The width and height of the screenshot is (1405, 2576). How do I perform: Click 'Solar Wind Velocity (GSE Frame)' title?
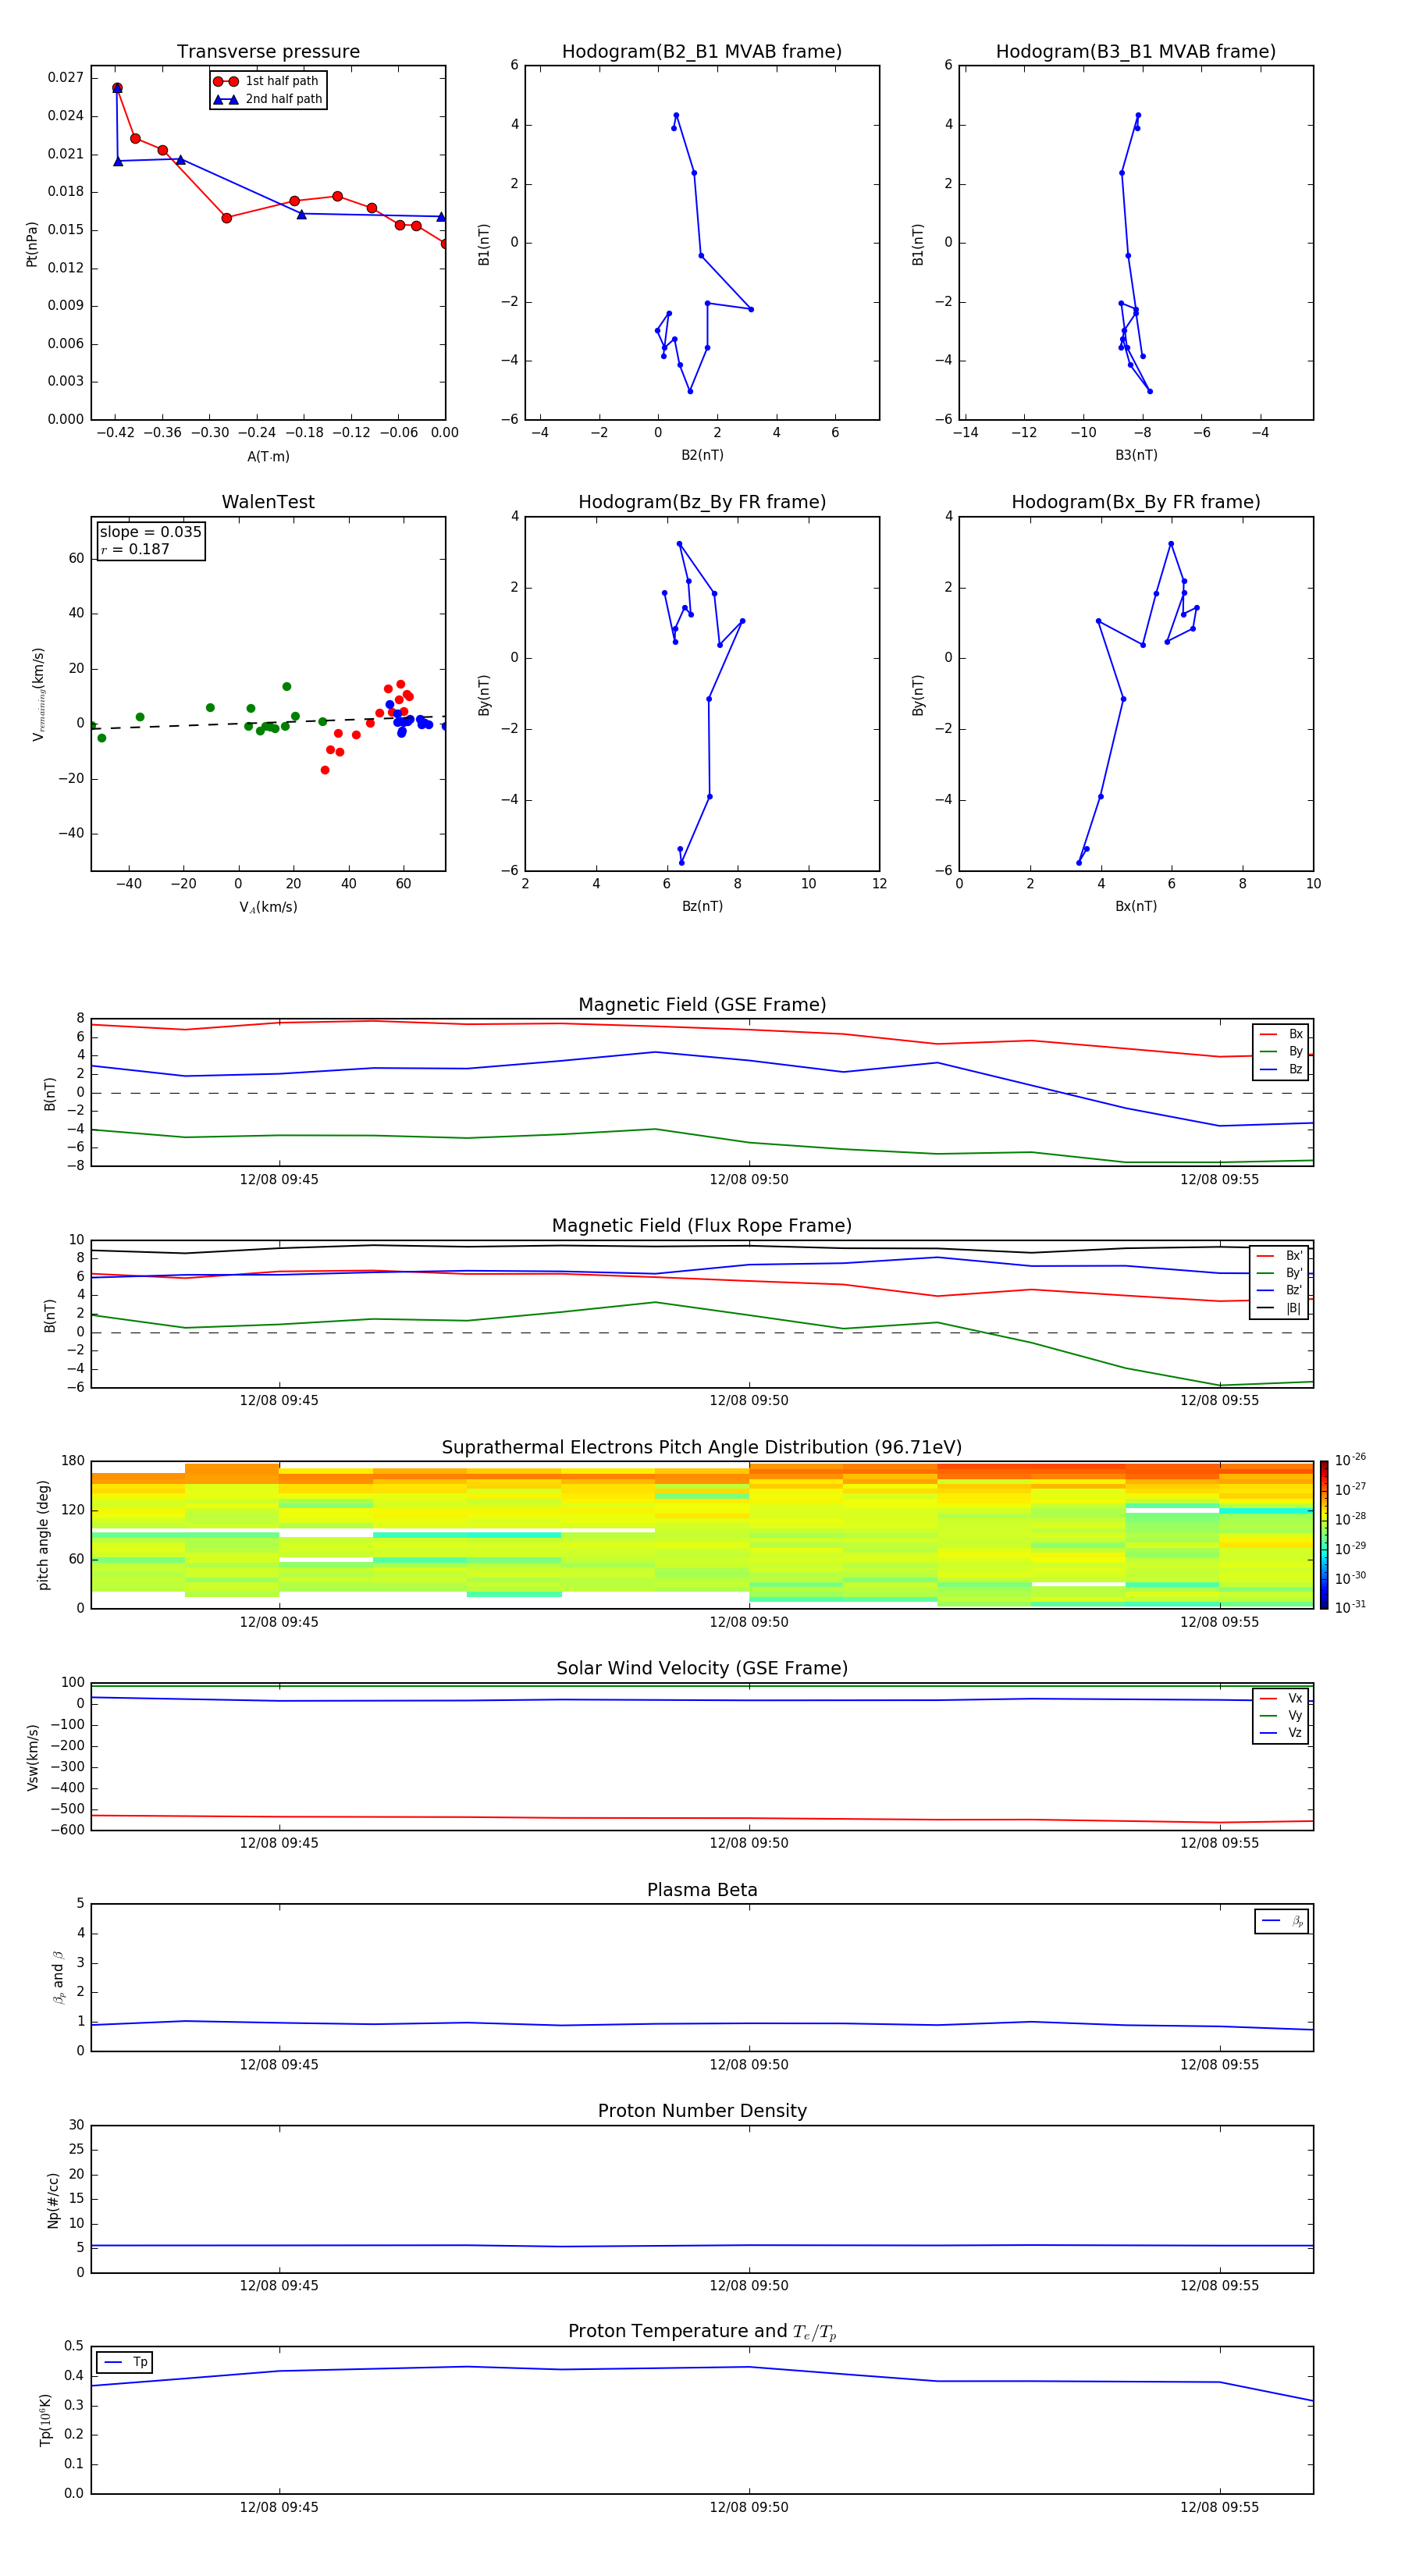point(702,1669)
